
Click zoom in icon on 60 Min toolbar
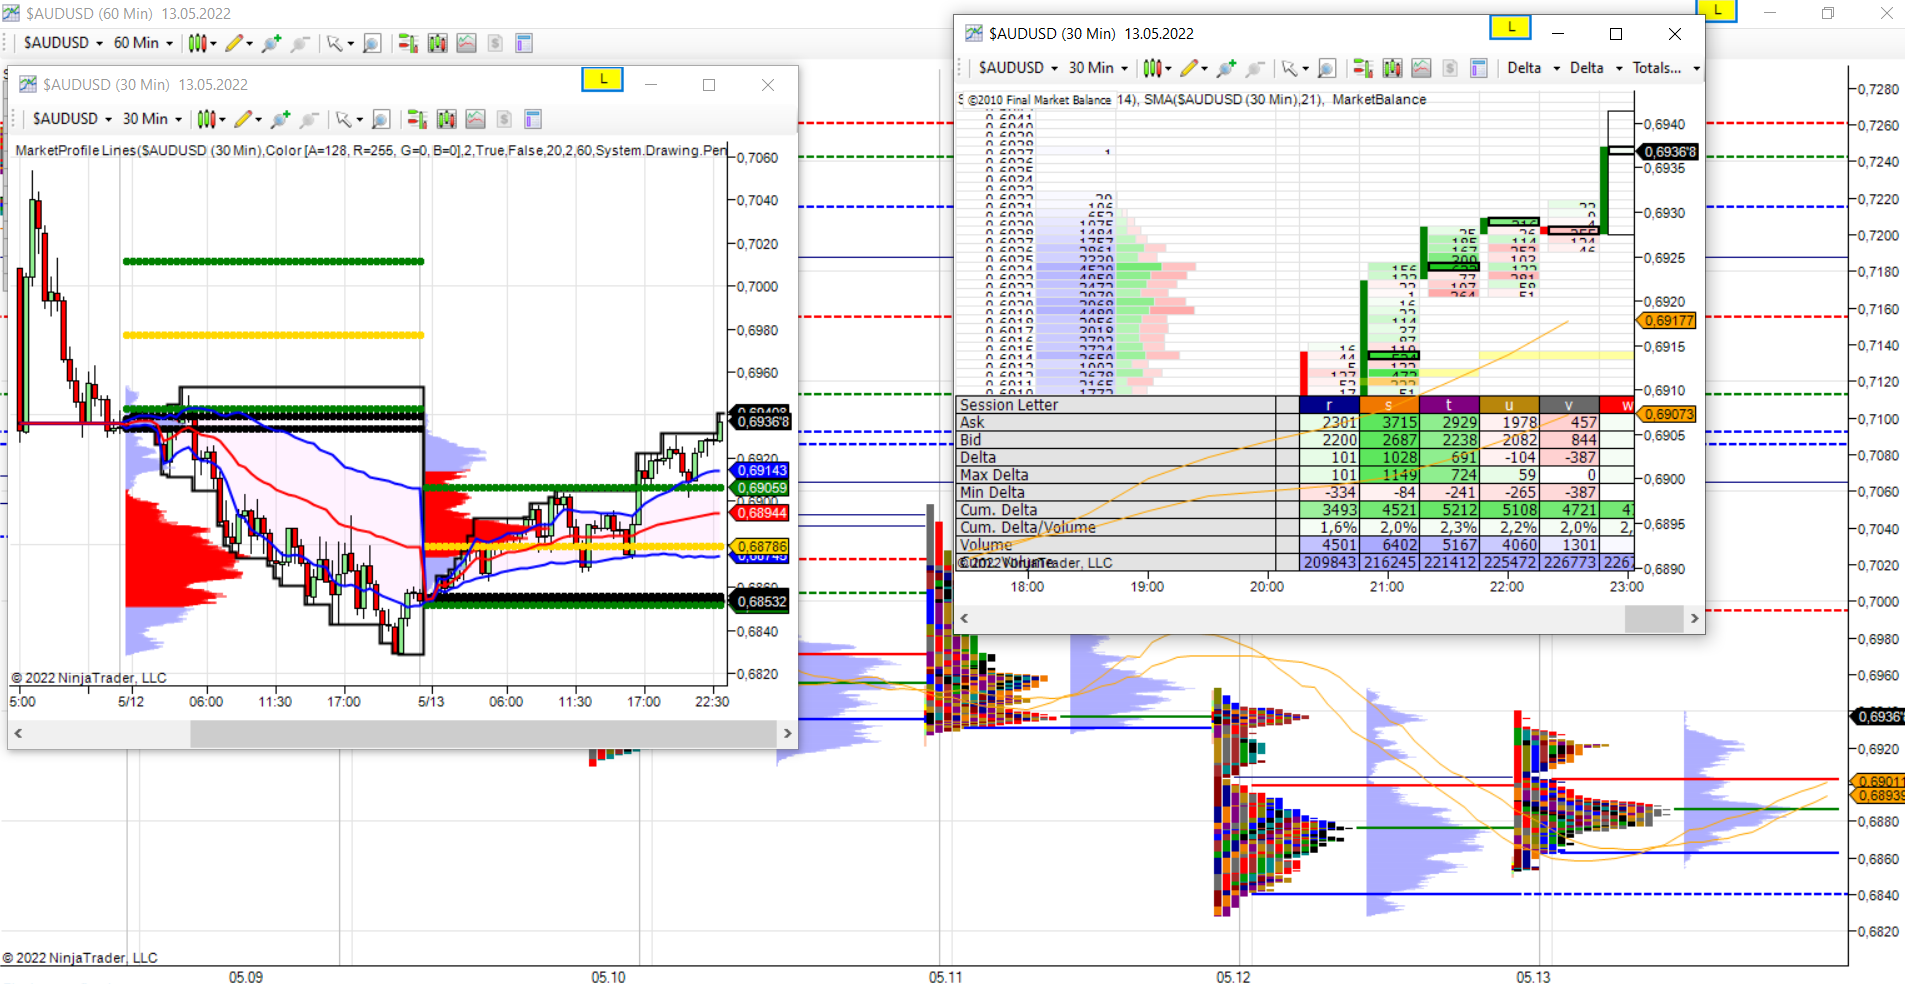[x=271, y=43]
